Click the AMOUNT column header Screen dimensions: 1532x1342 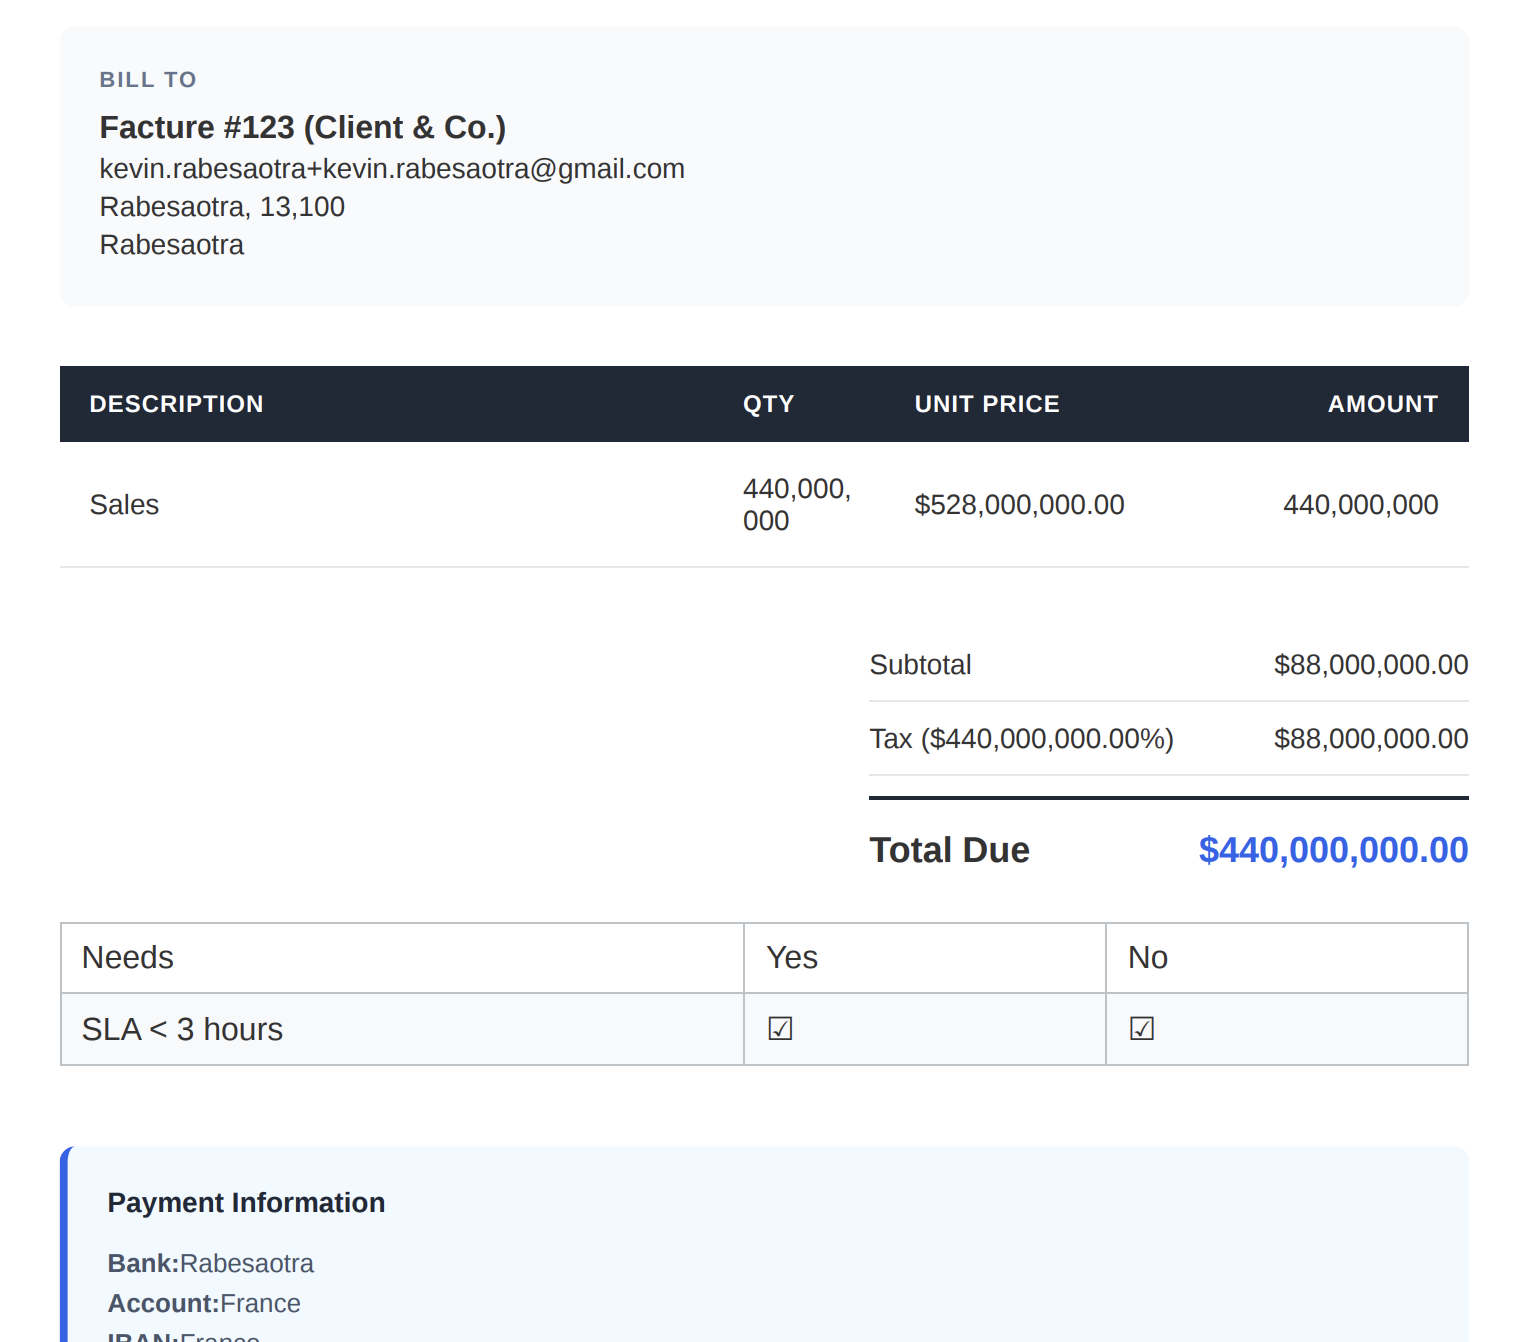tap(1382, 404)
